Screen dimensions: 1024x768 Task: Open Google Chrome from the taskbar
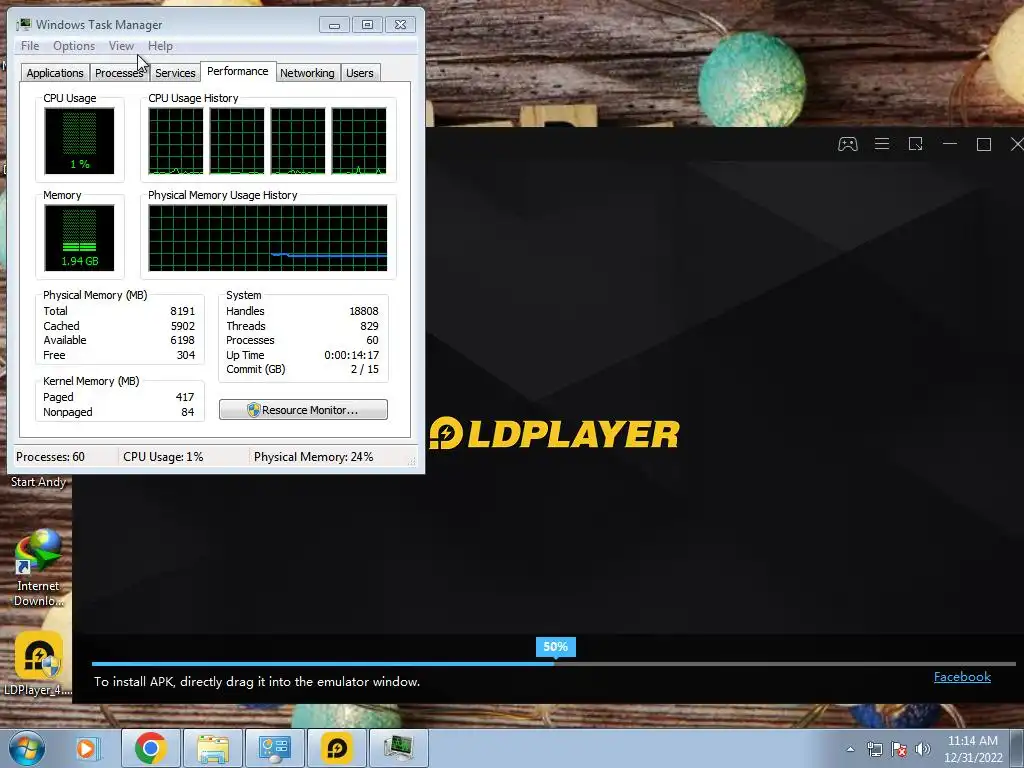click(x=150, y=748)
